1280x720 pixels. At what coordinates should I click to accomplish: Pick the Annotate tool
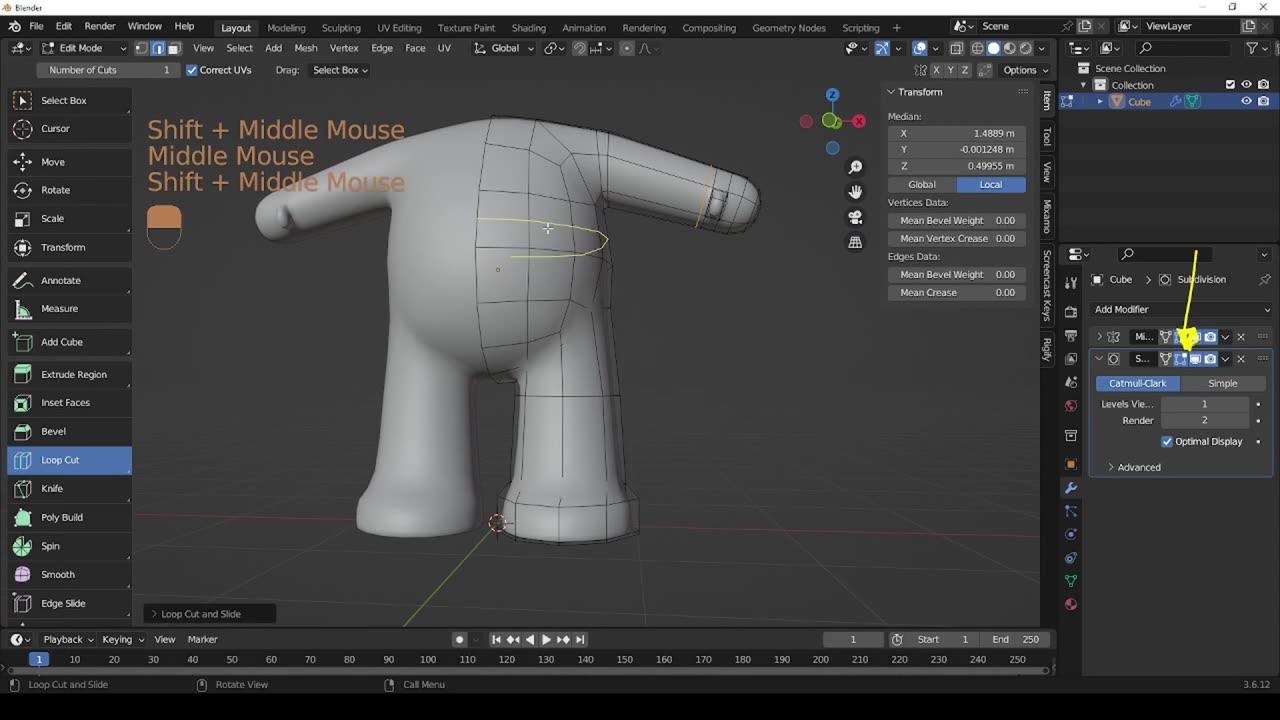69,280
